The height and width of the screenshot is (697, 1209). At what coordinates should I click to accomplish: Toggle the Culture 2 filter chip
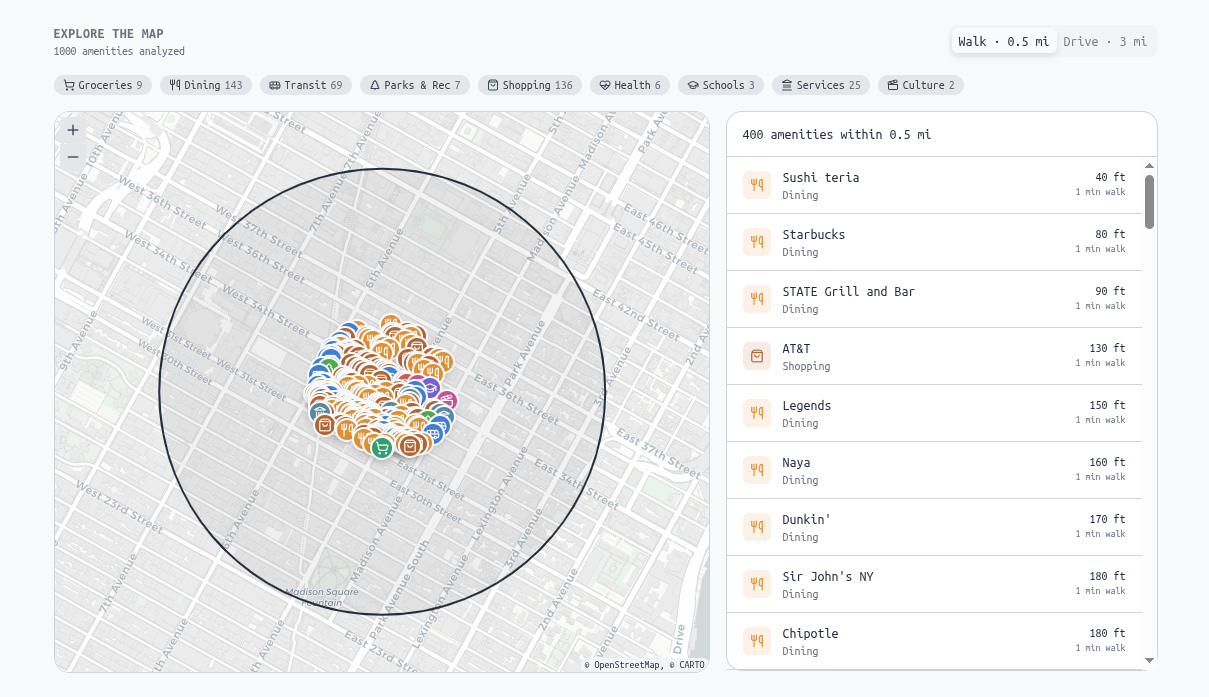[x=921, y=85]
